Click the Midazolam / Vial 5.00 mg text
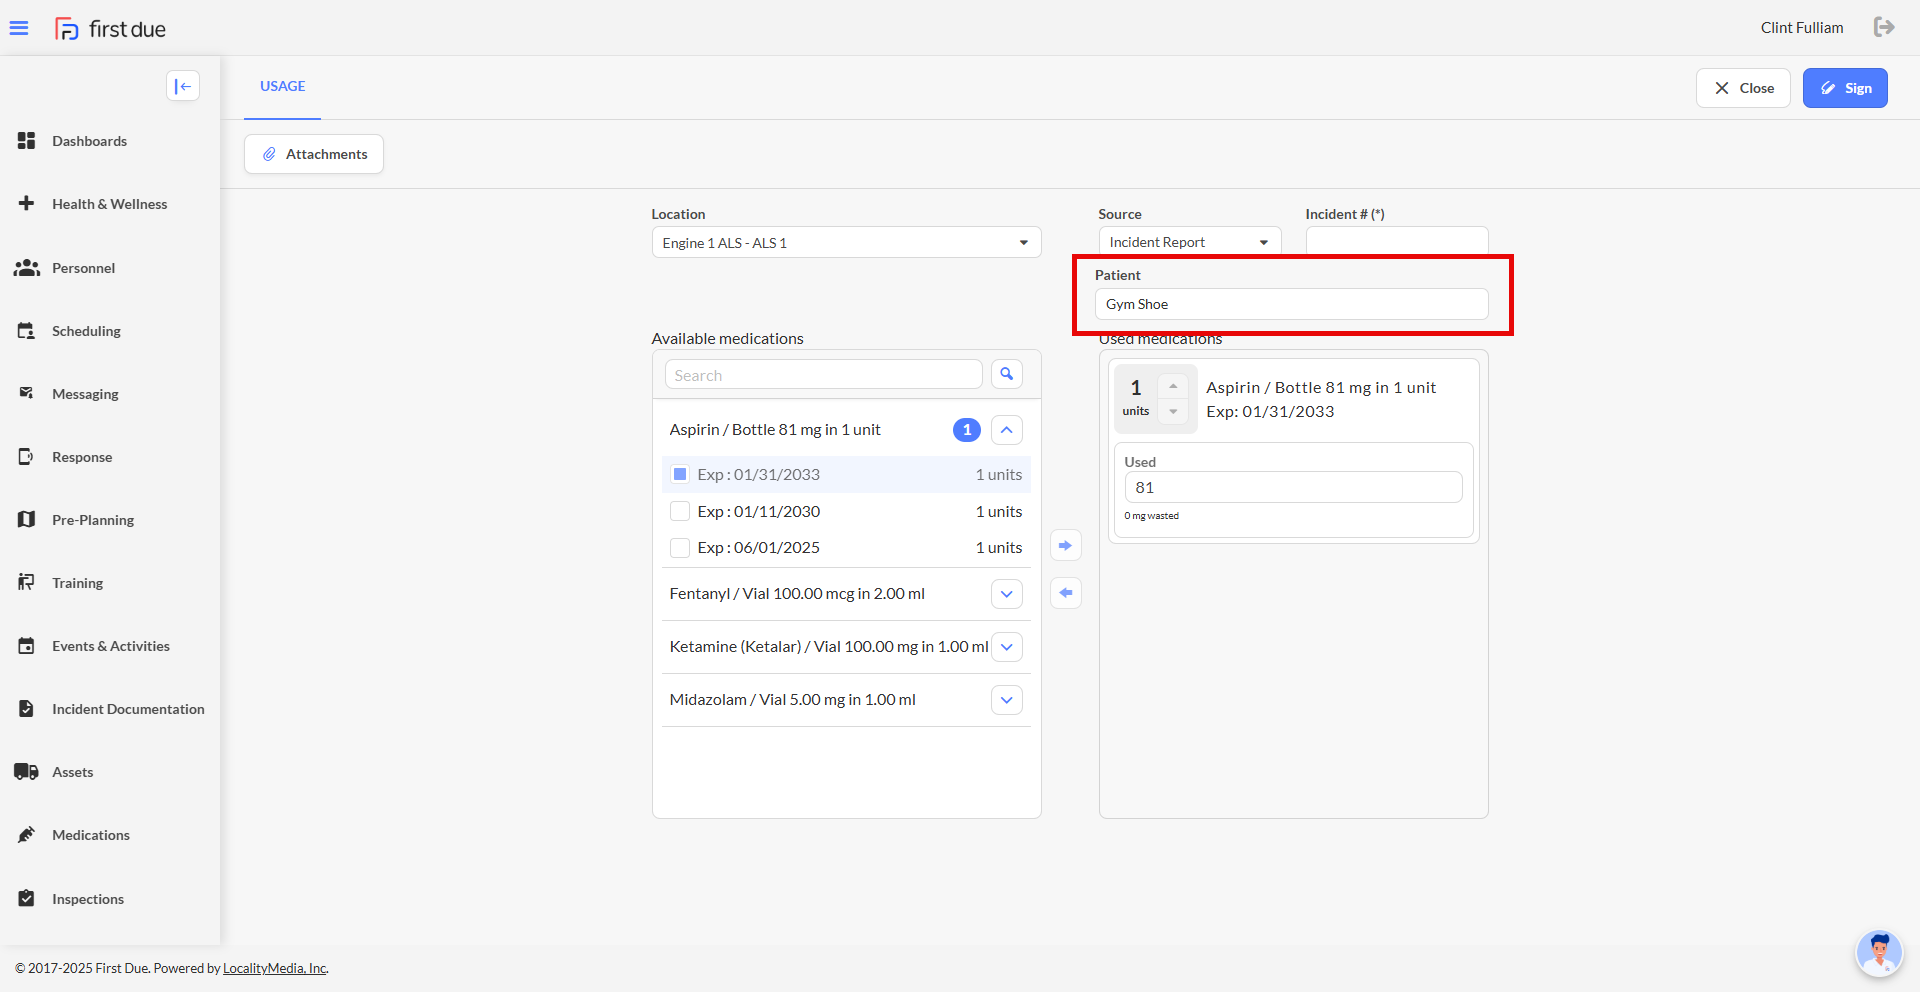The height and width of the screenshot is (993, 1920). [793, 700]
